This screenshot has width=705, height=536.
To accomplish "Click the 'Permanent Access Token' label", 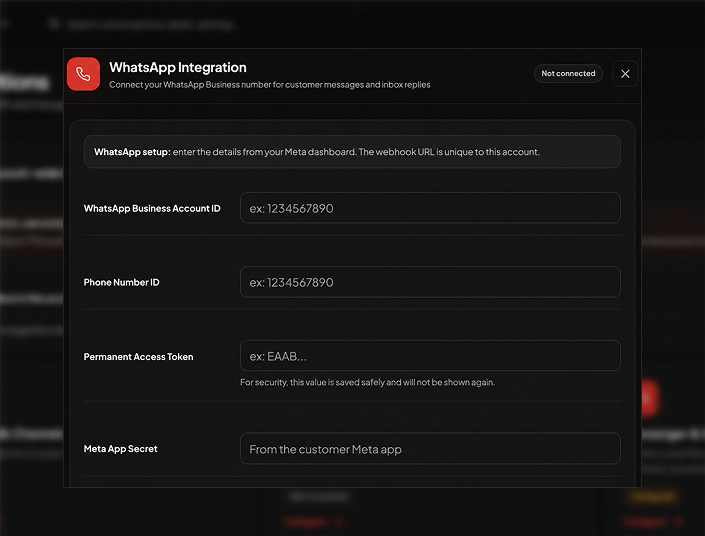I will 138,357.
